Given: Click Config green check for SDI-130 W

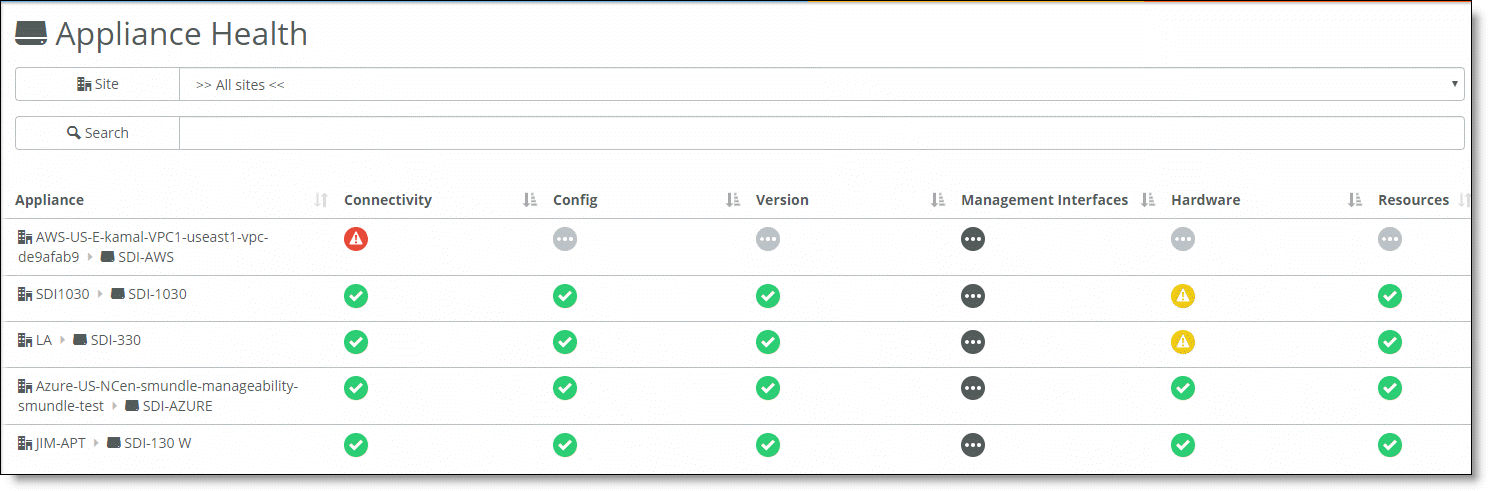Looking at the screenshot, I should point(565,445).
